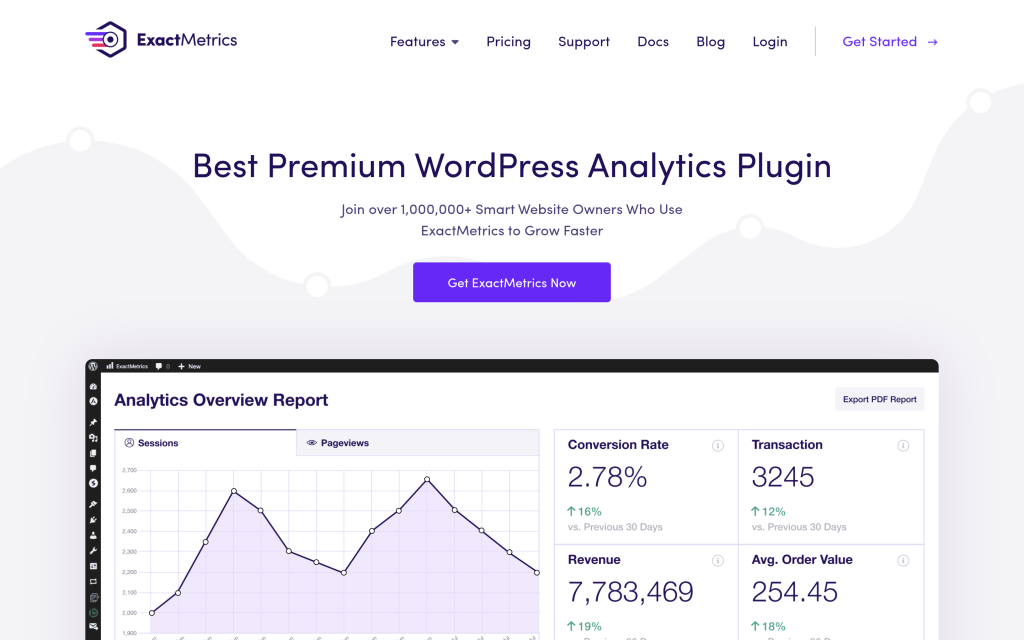This screenshot has width=1024, height=640.
Task: Open the Dashboard gauge icon in the sidebar
Action: click(93, 387)
